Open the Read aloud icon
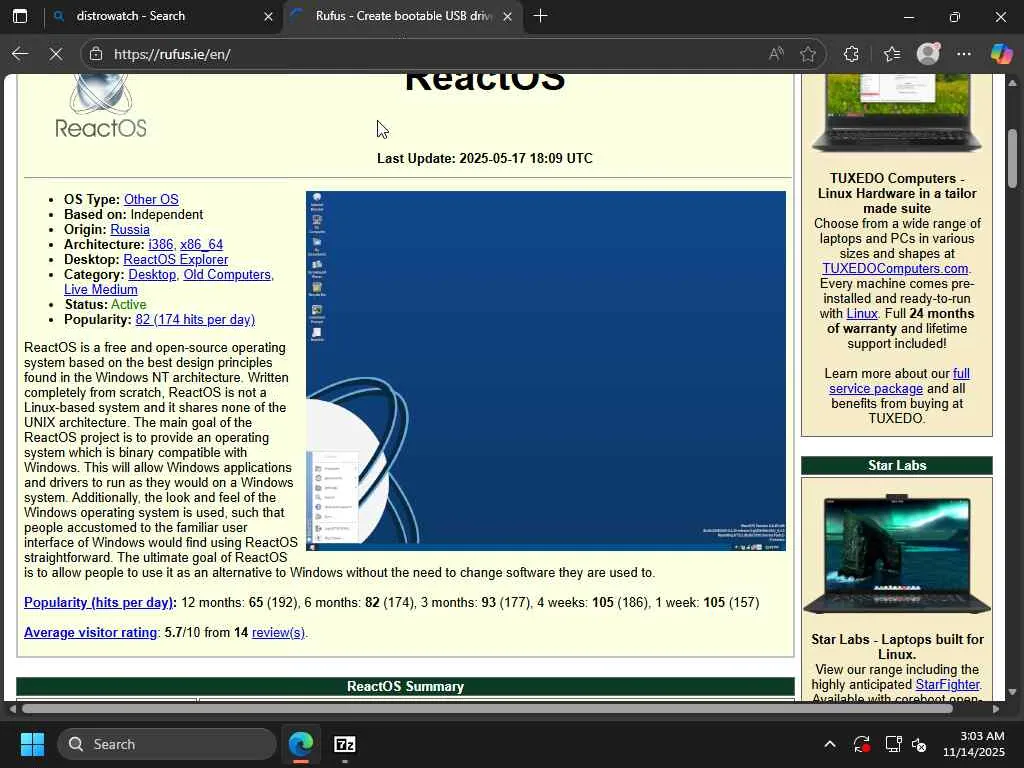 tap(776, 54)
